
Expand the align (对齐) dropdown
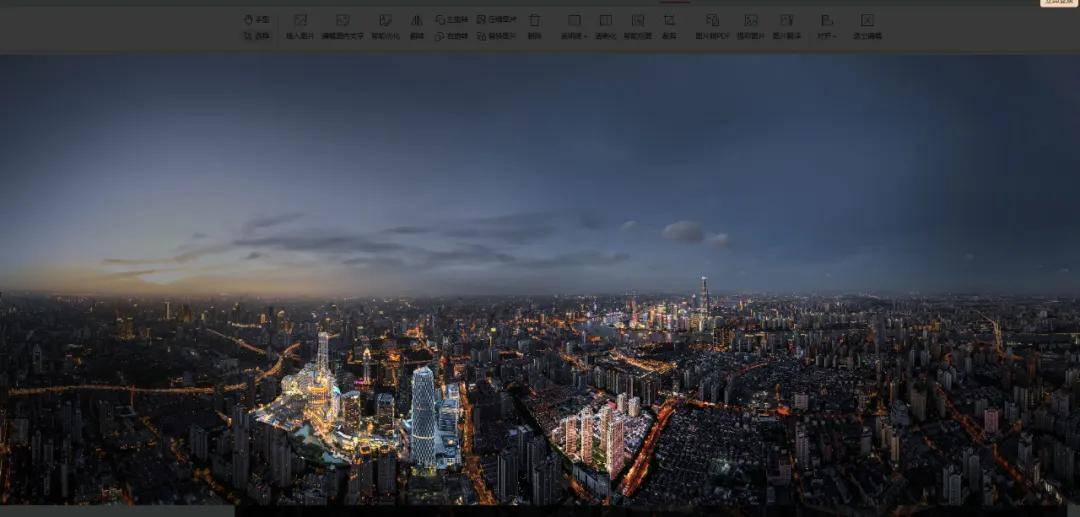tap(826, 26)
